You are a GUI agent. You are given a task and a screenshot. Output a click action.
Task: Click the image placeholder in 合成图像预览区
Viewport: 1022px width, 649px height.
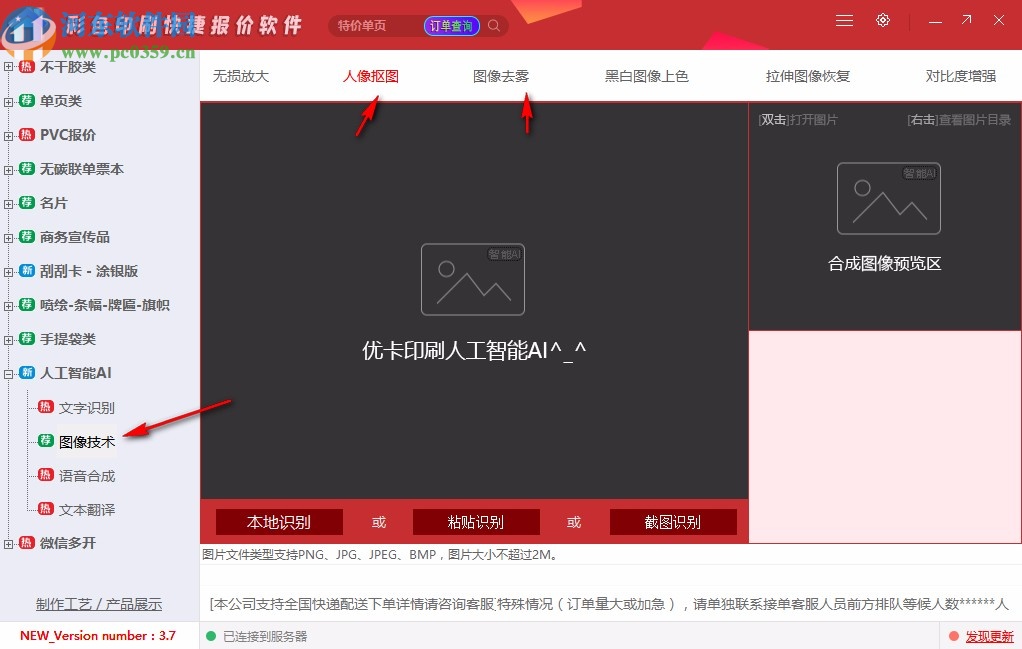[x=887, y=198]
